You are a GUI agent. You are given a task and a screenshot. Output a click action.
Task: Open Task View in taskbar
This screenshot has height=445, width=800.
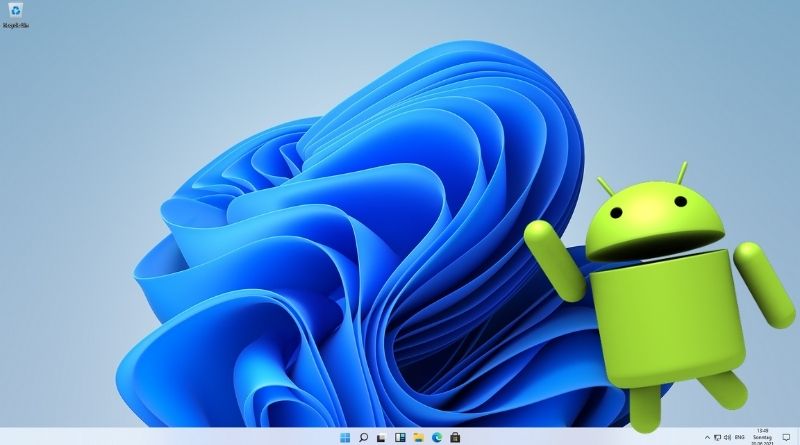point(381,438)
